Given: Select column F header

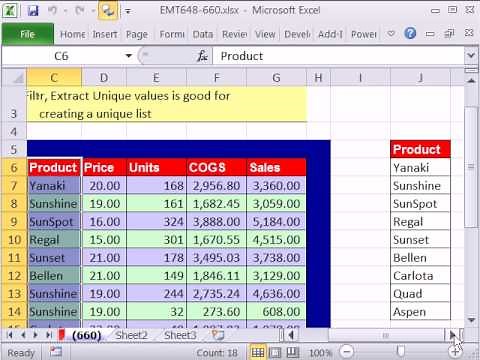Looking at the screenshot, I should click(x=216, y=78).
